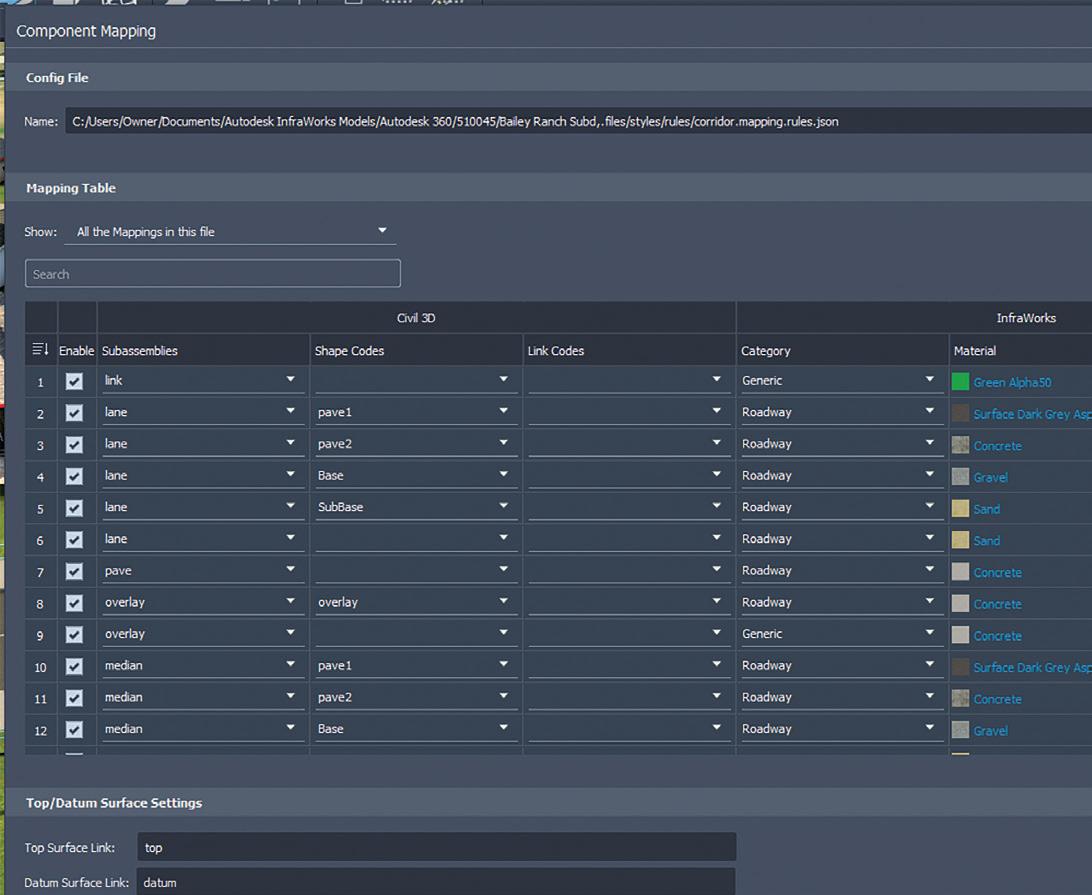Click the Sand material link in row 6

click(986, 540)
